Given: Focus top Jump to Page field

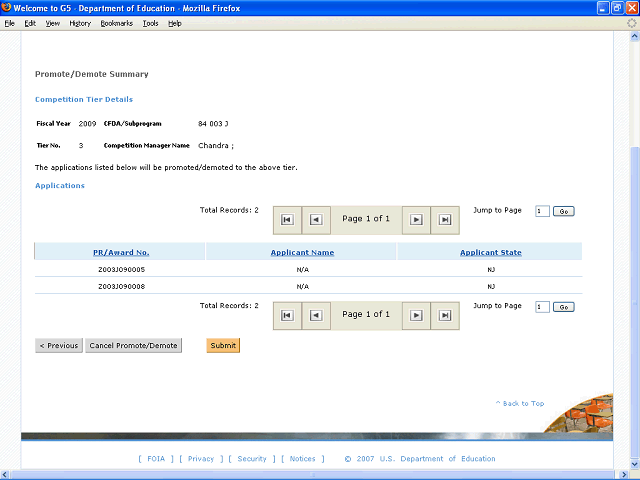Looking at the screenshot, I should [x=542, y=211].
